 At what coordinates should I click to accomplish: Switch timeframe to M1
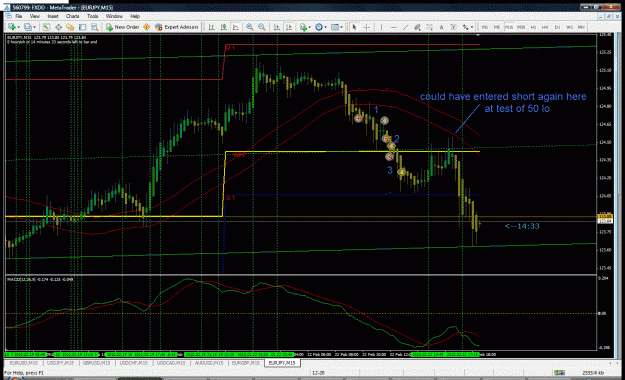485,27
